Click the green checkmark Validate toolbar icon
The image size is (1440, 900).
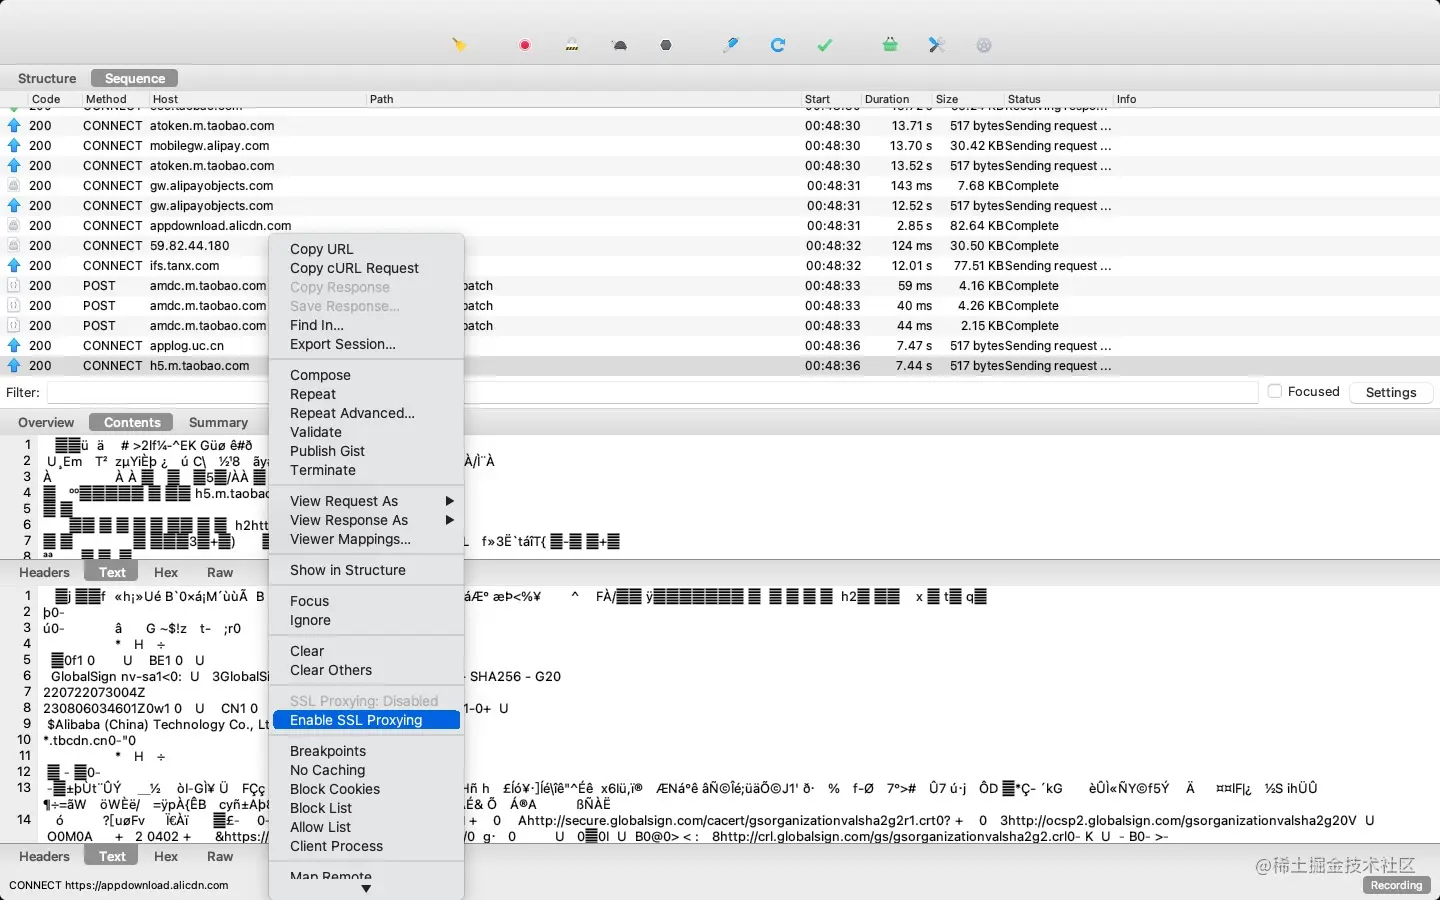pos(824,45)
